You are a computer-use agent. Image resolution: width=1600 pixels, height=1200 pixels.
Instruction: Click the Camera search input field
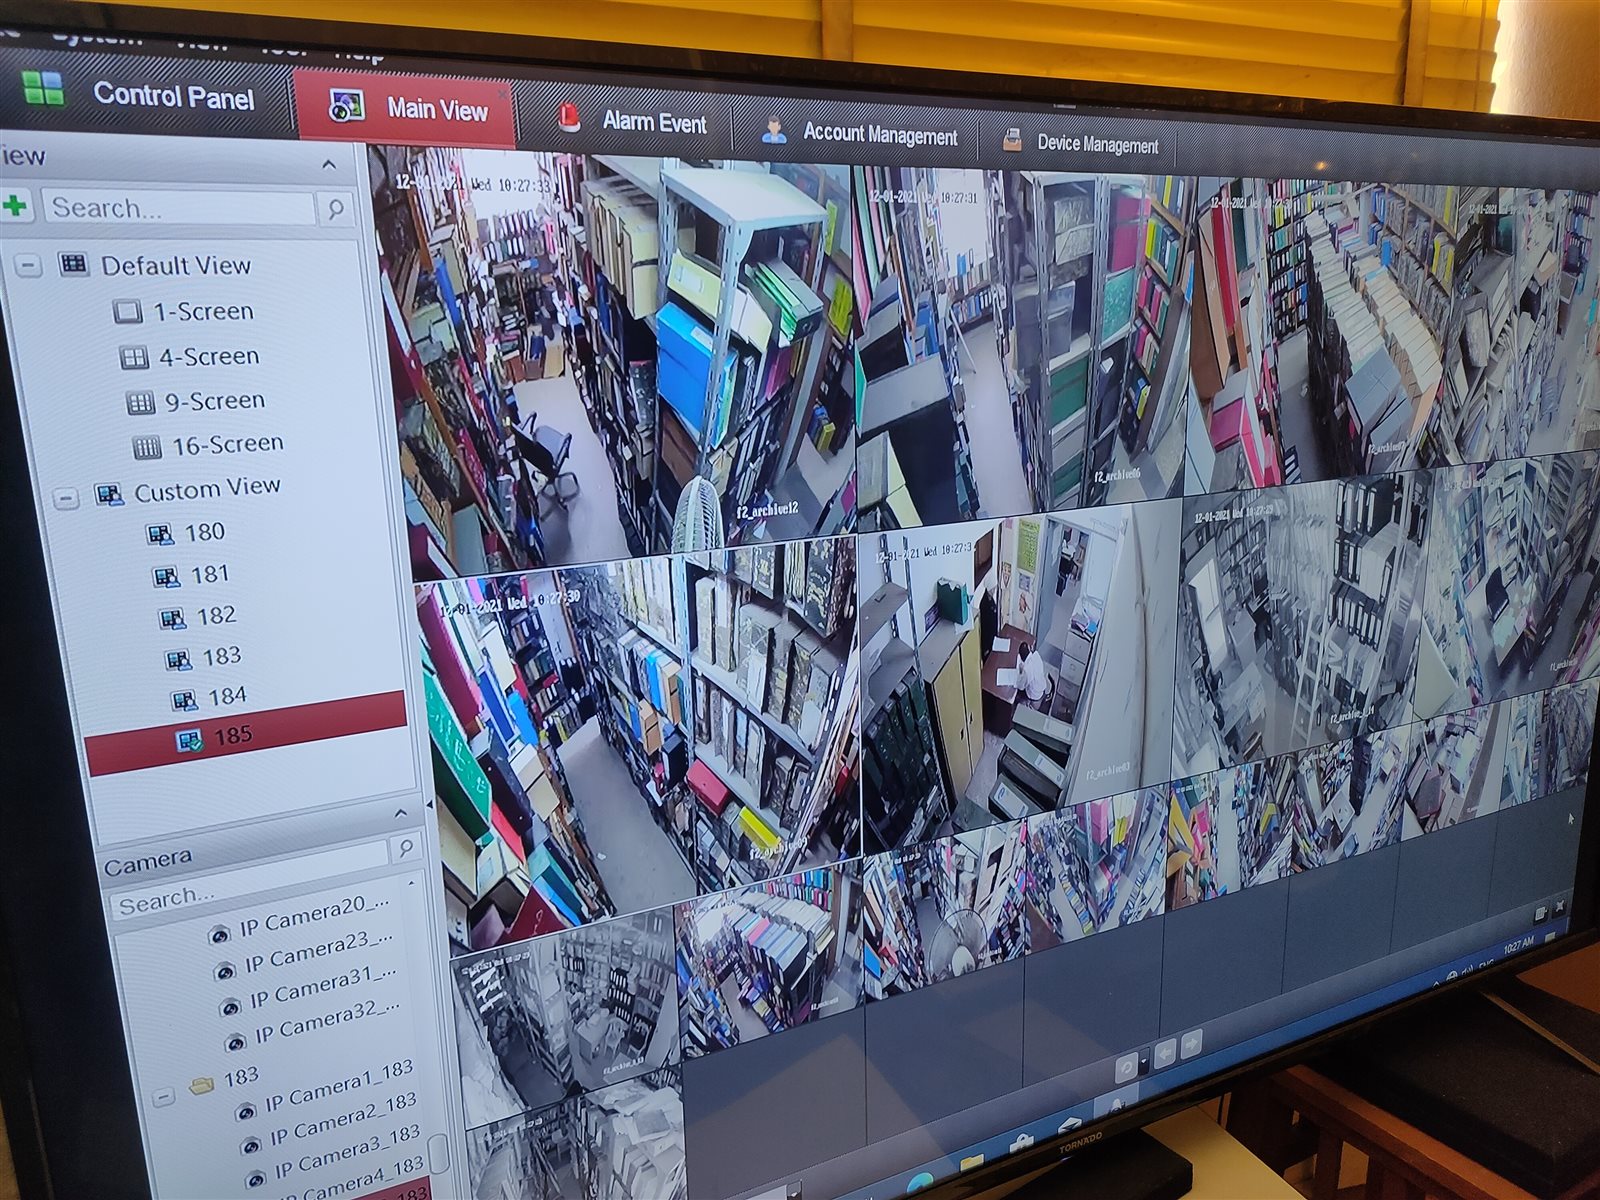(250, 893)
